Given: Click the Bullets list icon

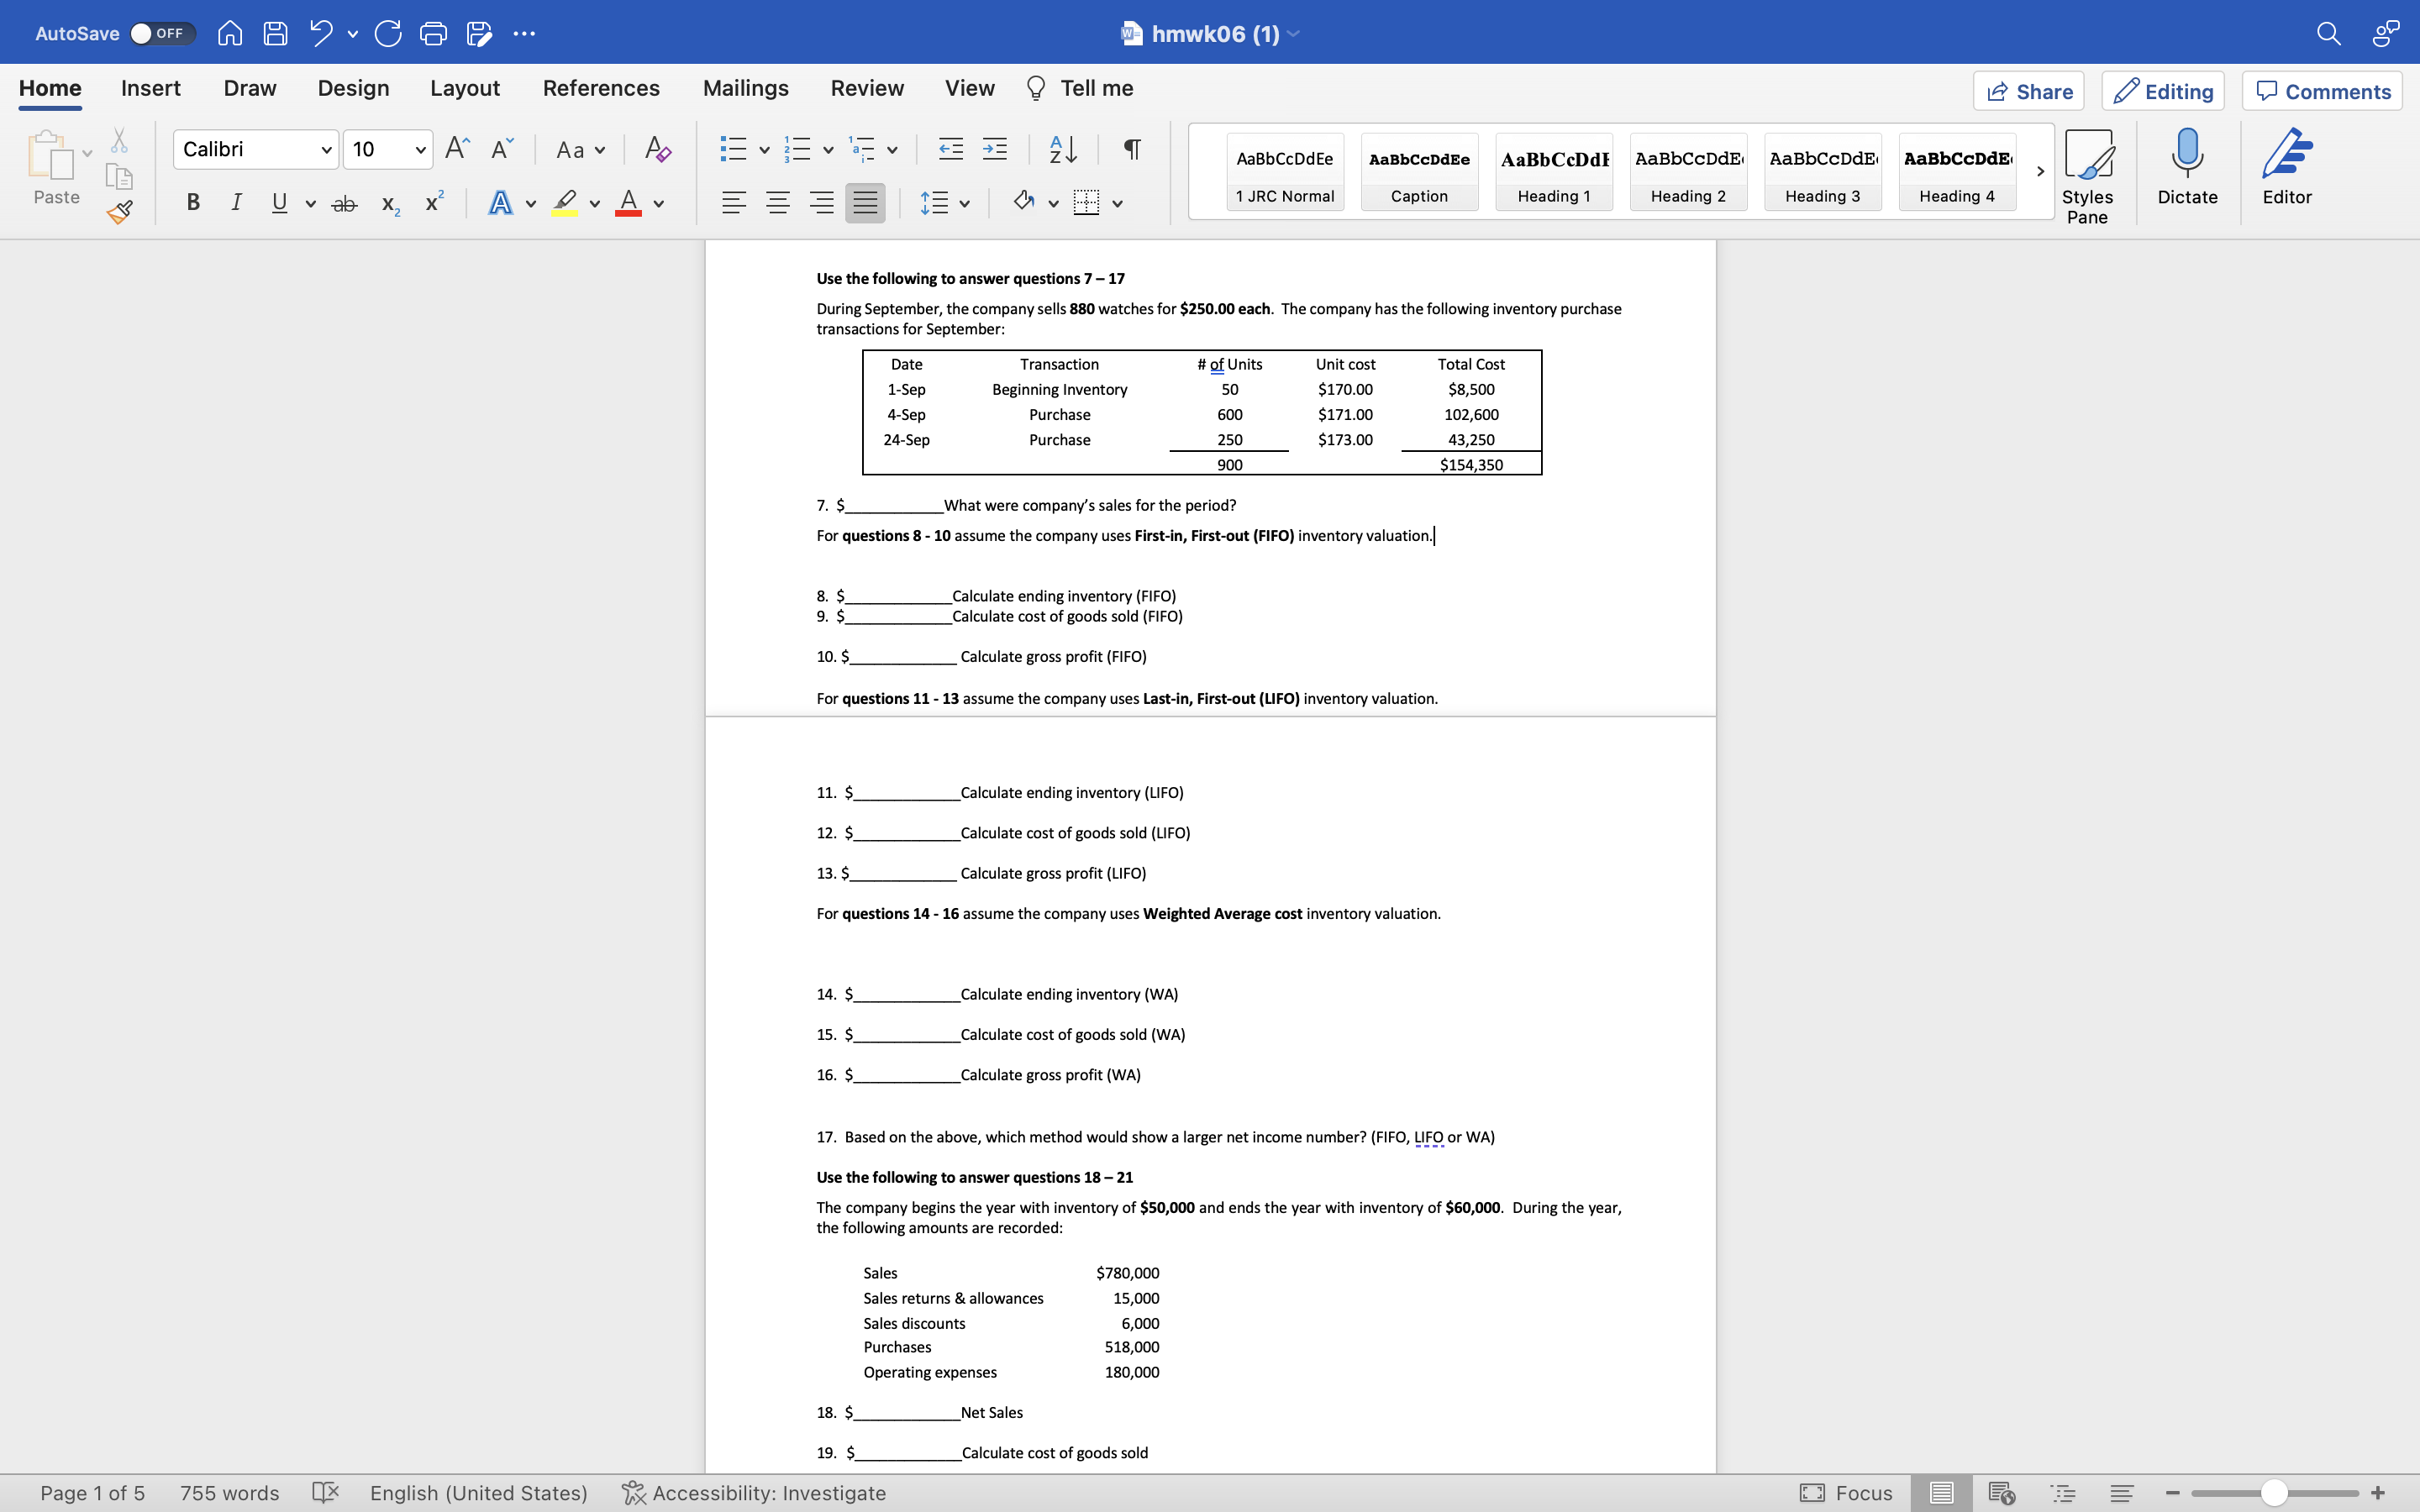Looking at the screenshot, I should coord(732,150).
